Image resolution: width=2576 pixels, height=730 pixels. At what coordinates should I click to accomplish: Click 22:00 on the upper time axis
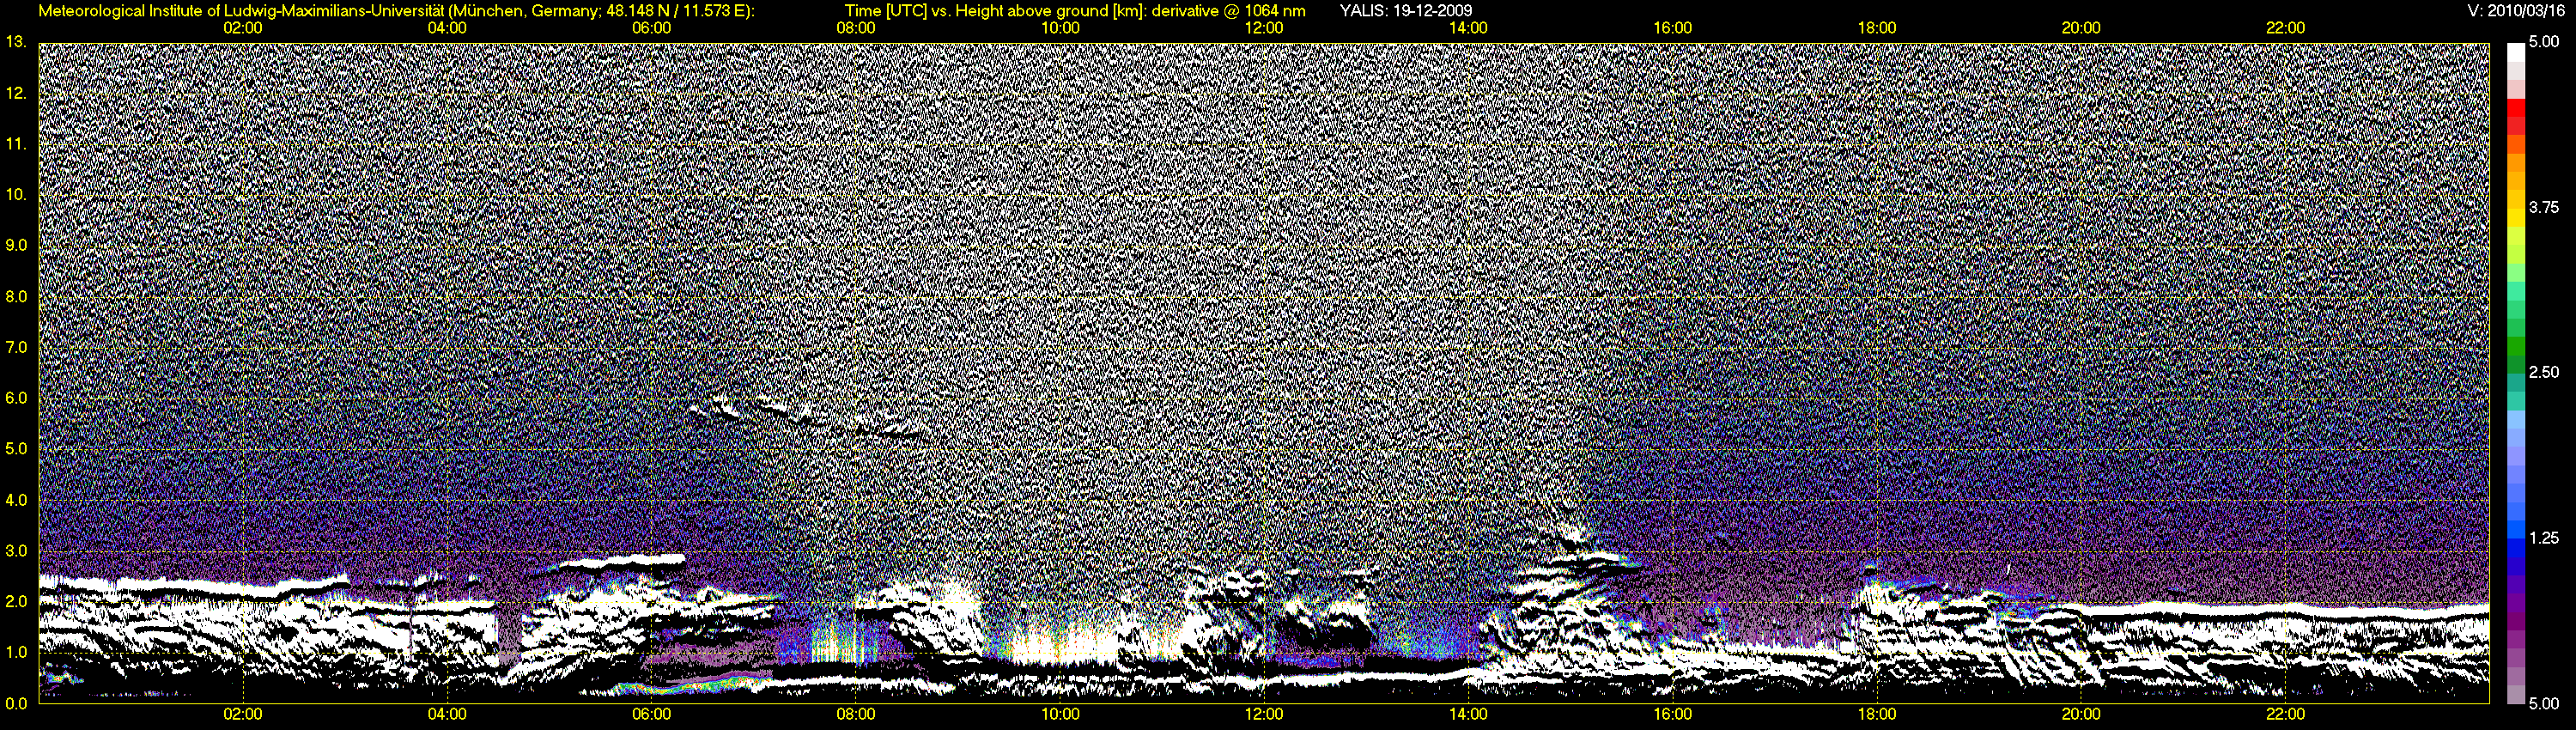[2285, 28]
